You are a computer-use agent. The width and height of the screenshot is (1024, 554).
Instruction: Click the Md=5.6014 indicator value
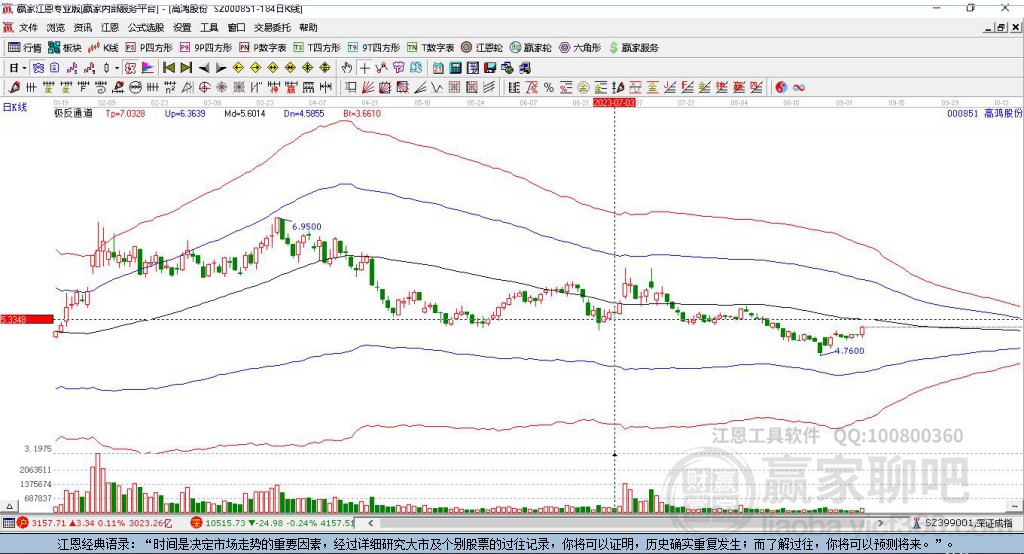pos(245,113)
